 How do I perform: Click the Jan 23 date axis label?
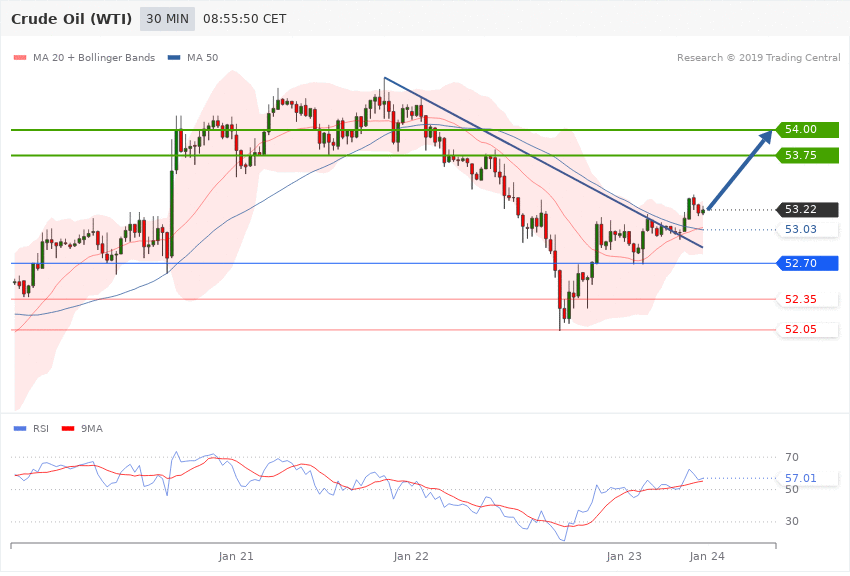point(624,556)
